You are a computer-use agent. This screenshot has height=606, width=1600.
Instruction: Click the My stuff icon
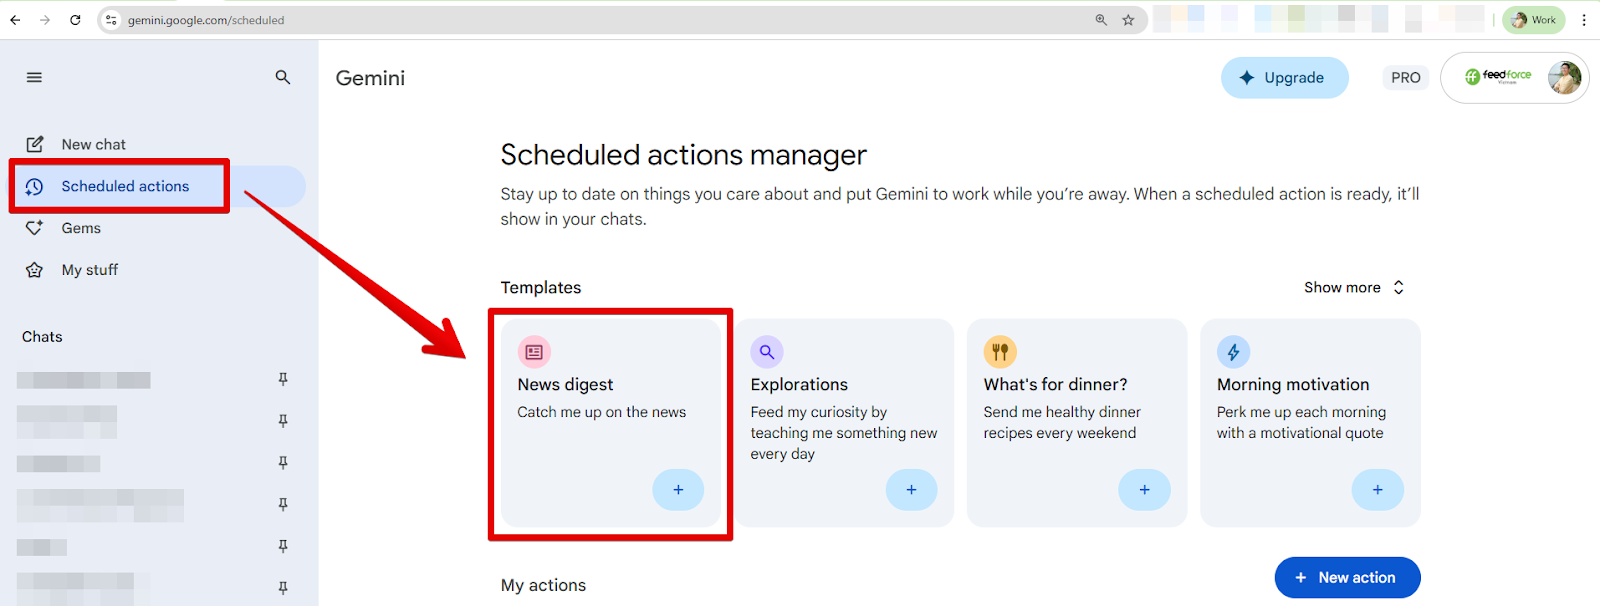tap(35, 270)
